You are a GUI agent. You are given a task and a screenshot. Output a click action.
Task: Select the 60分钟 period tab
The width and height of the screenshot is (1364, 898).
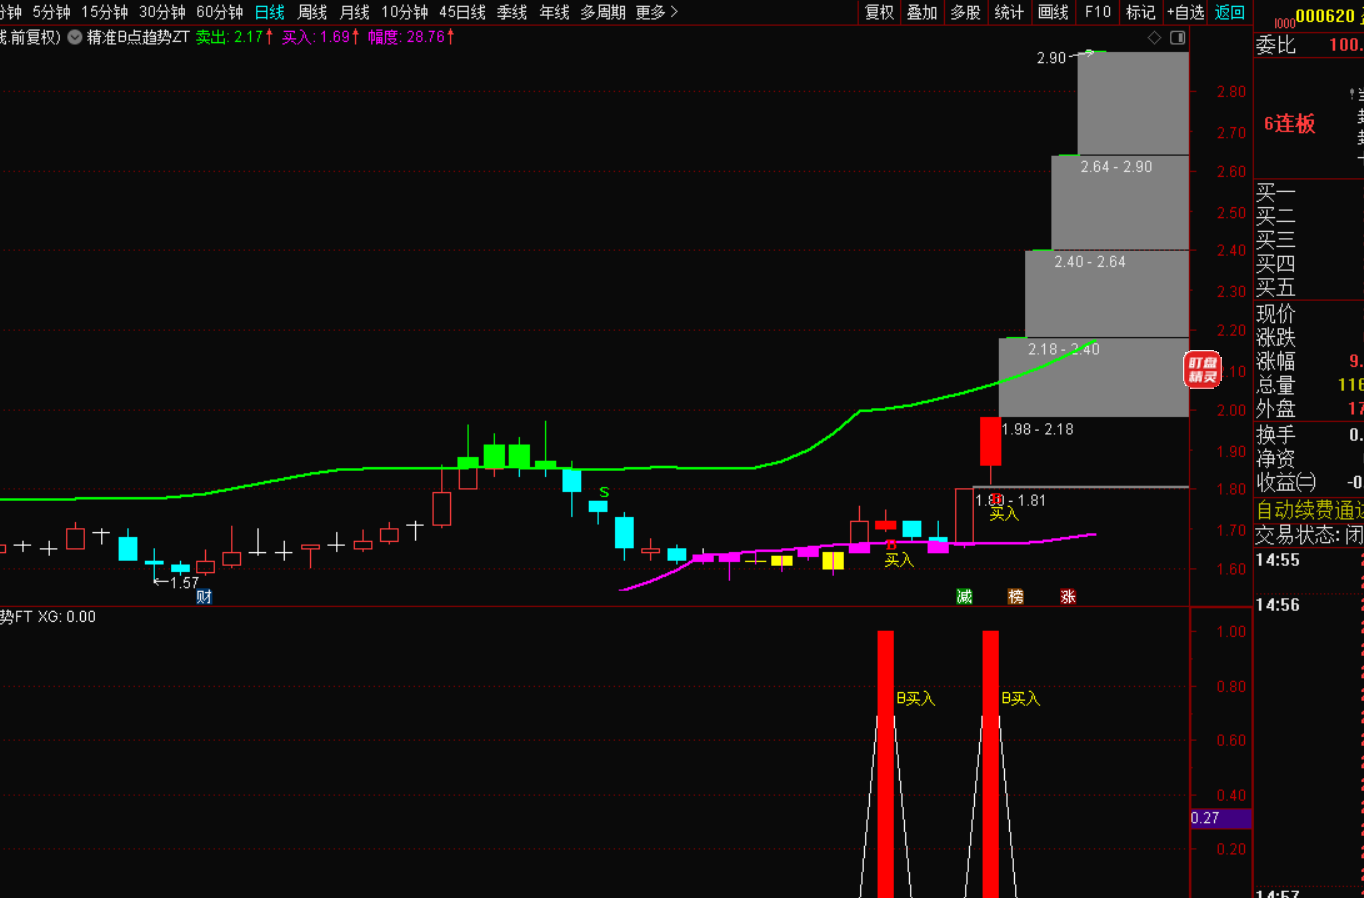click(219, 12)
